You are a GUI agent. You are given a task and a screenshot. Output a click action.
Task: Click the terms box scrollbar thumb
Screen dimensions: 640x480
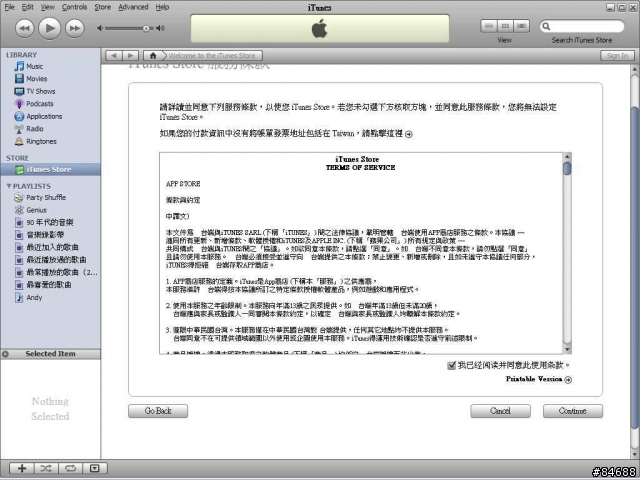click(x=567, y=169)
